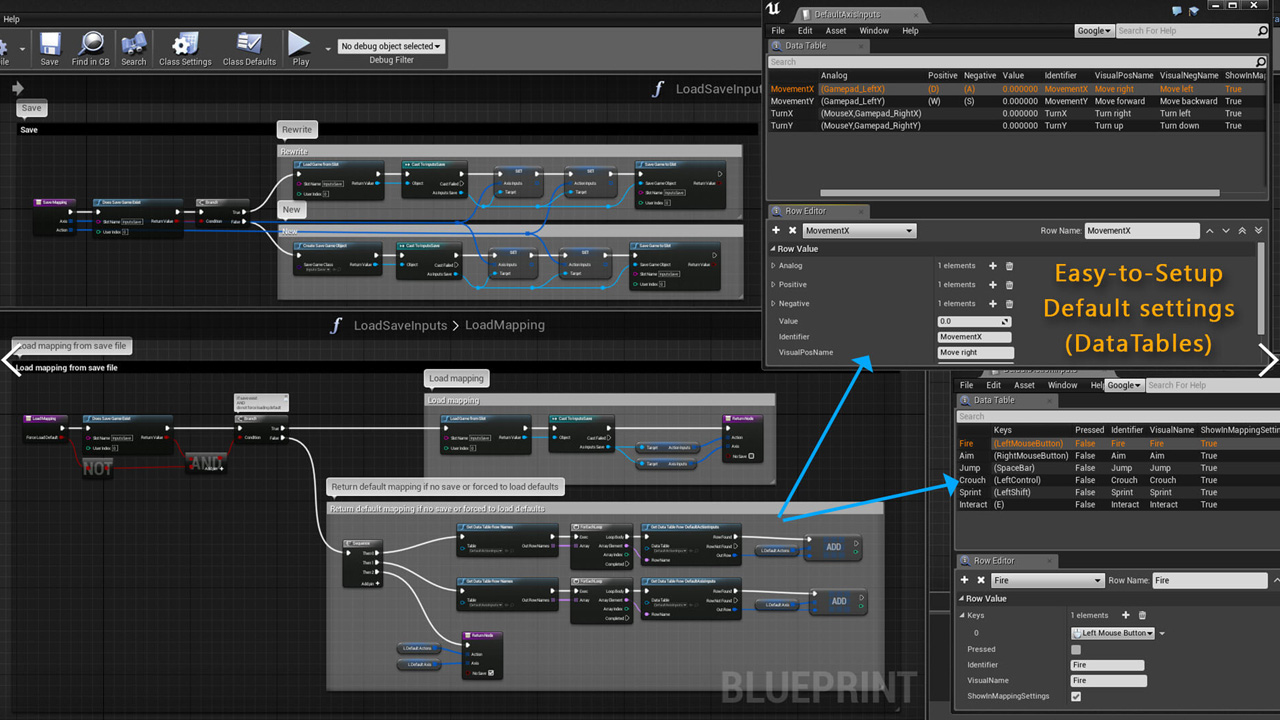This screenshot has width=1280, height=720.
Task: Click the Row Name field containing Fire
Action: coord(1208,580)
